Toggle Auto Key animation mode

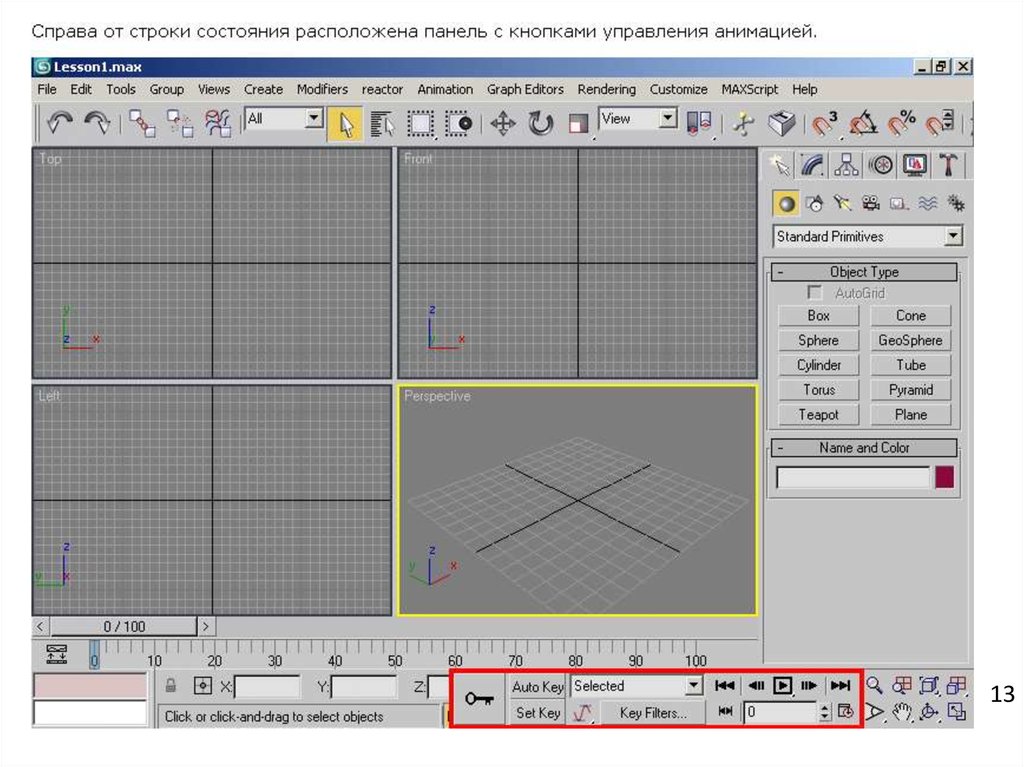pos(538,687)
